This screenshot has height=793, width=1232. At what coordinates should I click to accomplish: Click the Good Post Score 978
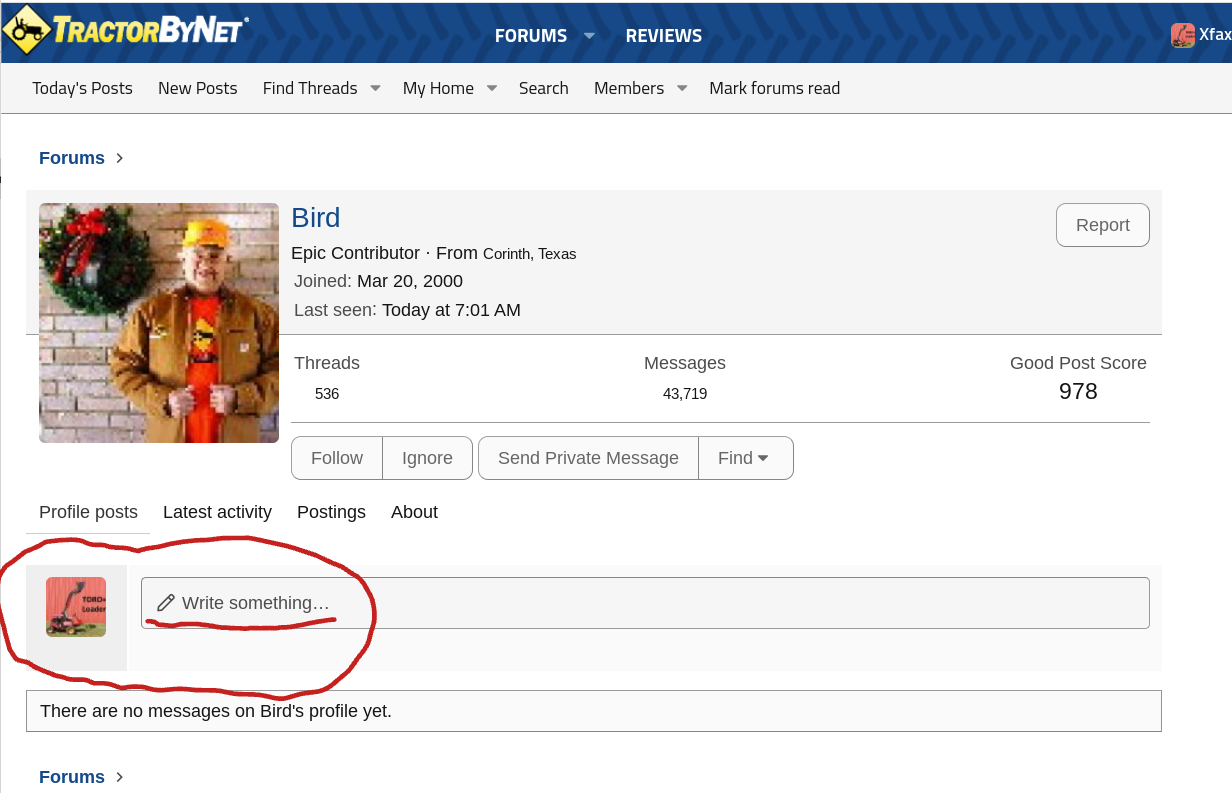coord(1078,391)
